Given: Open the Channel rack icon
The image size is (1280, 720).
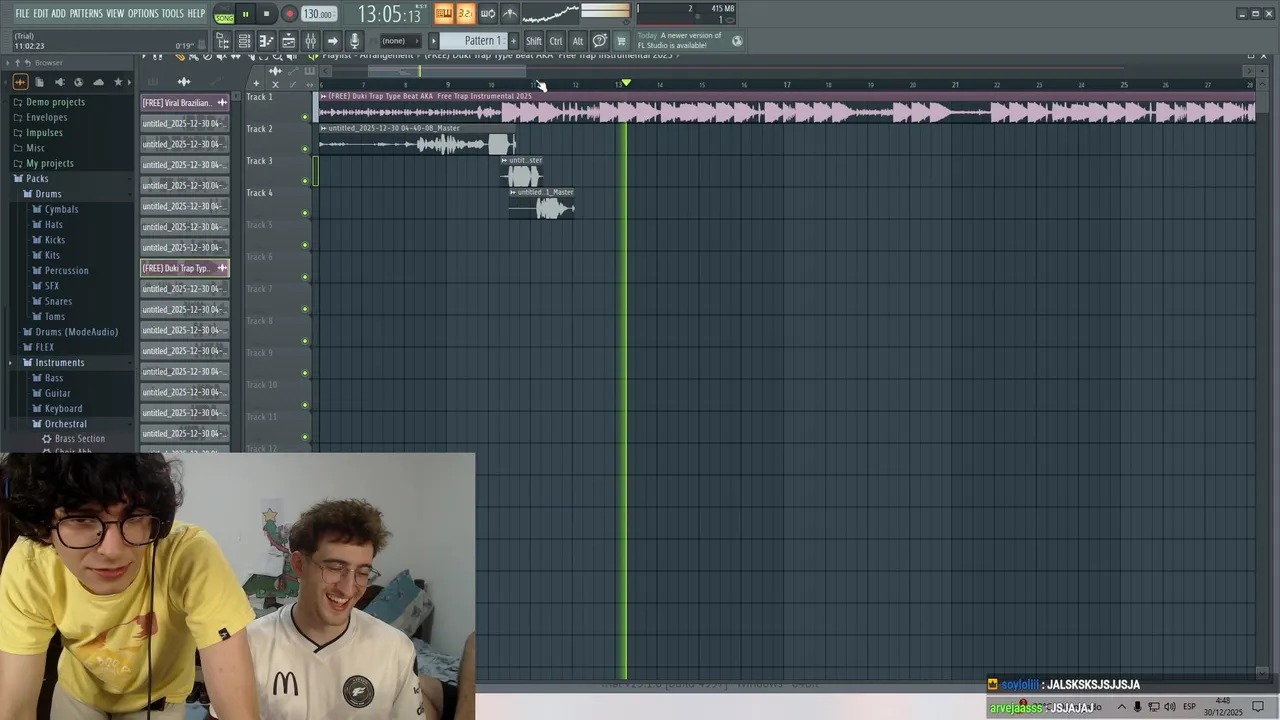Looking at the screenshot, I should pyautogui.click(x=244, y=41).
